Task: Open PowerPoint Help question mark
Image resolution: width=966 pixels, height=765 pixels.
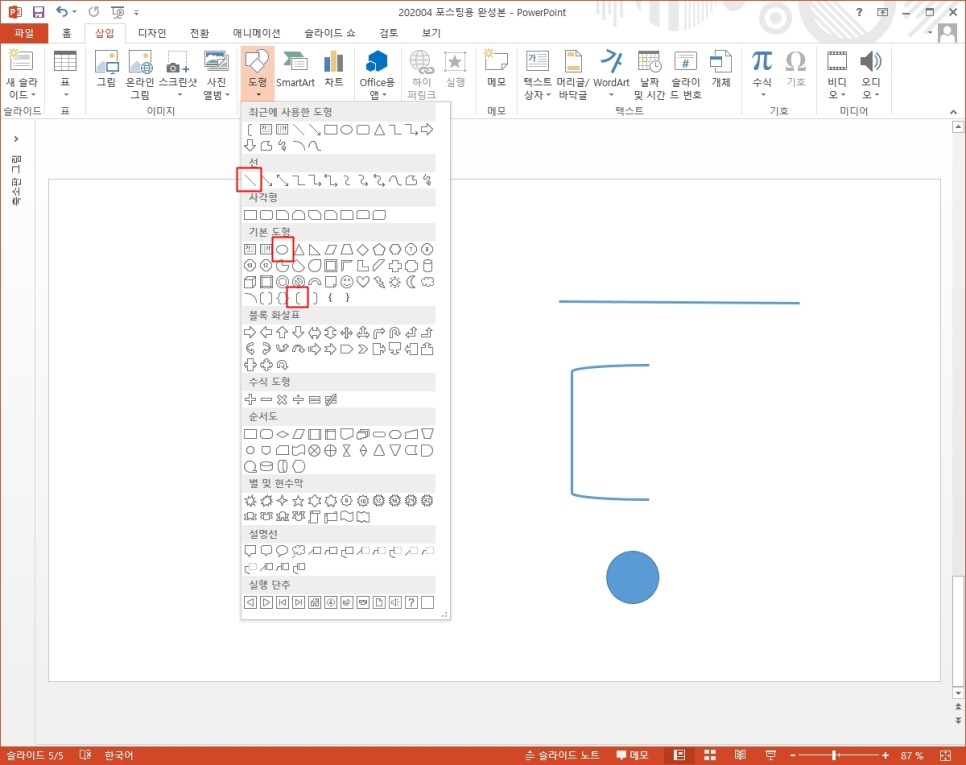Action: (x=859, y=12)
